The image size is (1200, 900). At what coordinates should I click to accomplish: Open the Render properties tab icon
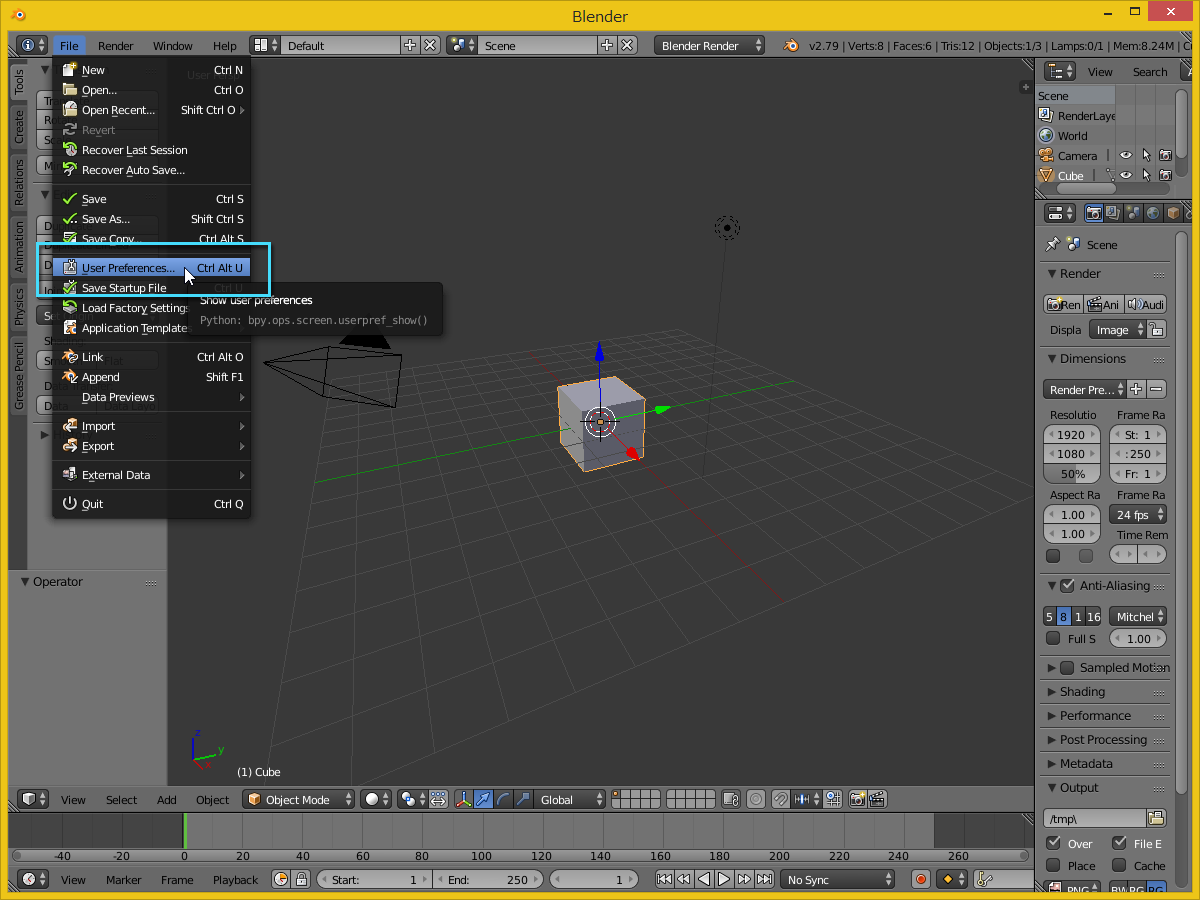(x=1094, y=213)
